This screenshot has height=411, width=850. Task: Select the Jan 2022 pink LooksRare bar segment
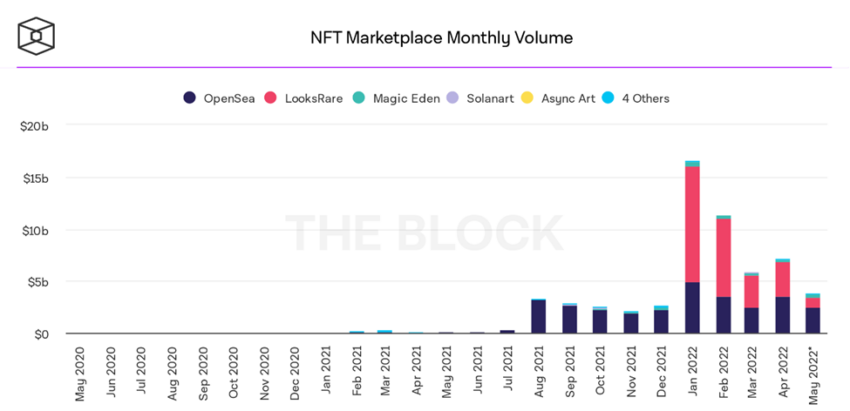coord(692,224)
